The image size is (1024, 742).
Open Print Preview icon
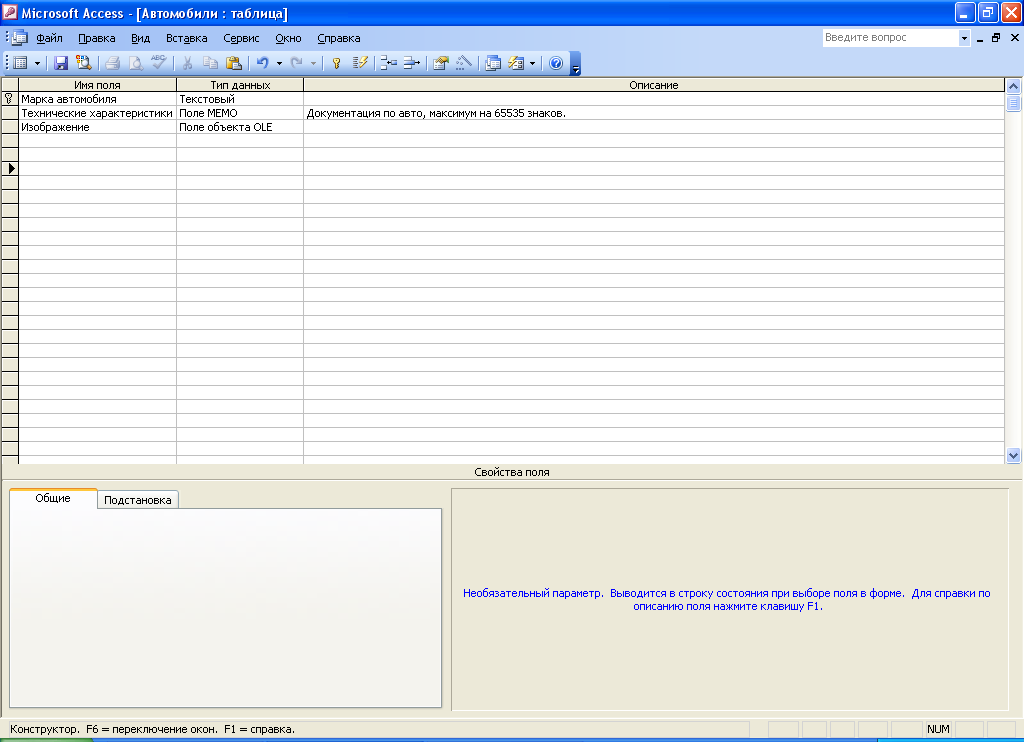click(x=135, y=63)
